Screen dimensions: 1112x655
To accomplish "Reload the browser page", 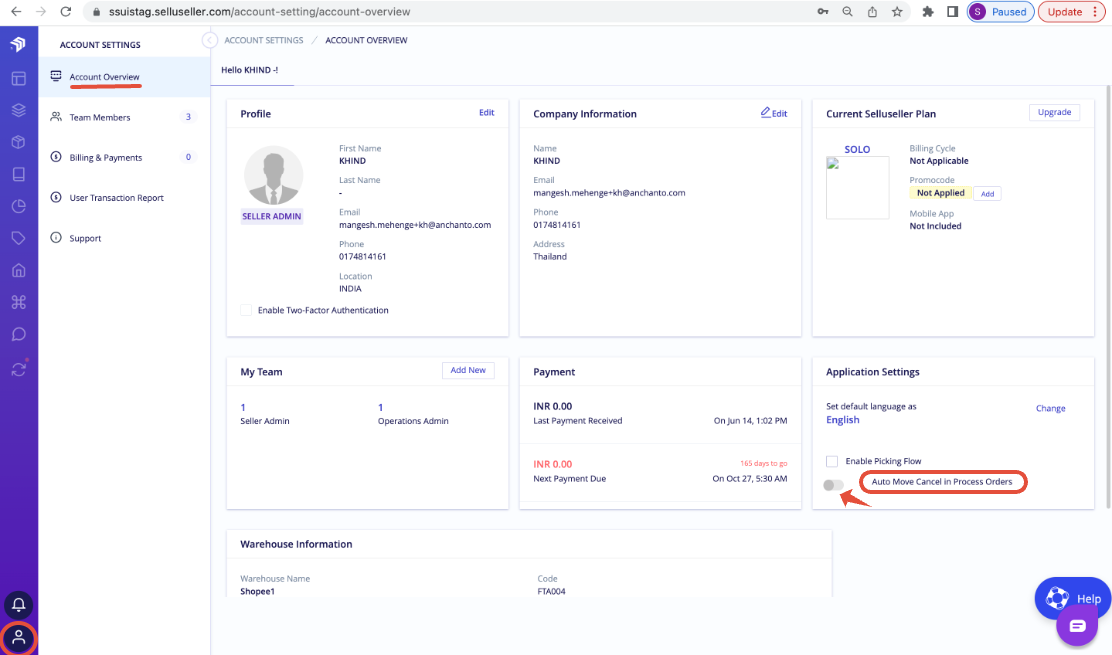I will [65, 11].
